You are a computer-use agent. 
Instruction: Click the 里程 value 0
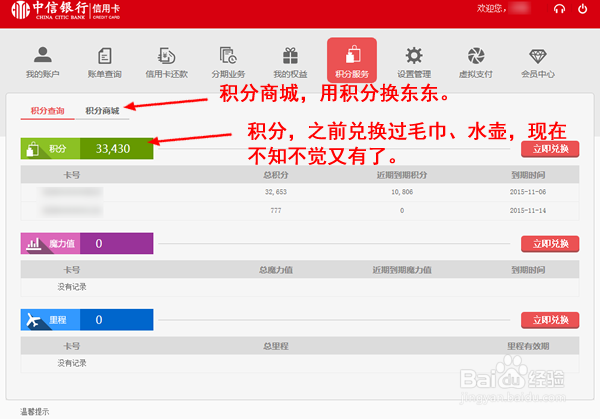[x=99, y=320]
